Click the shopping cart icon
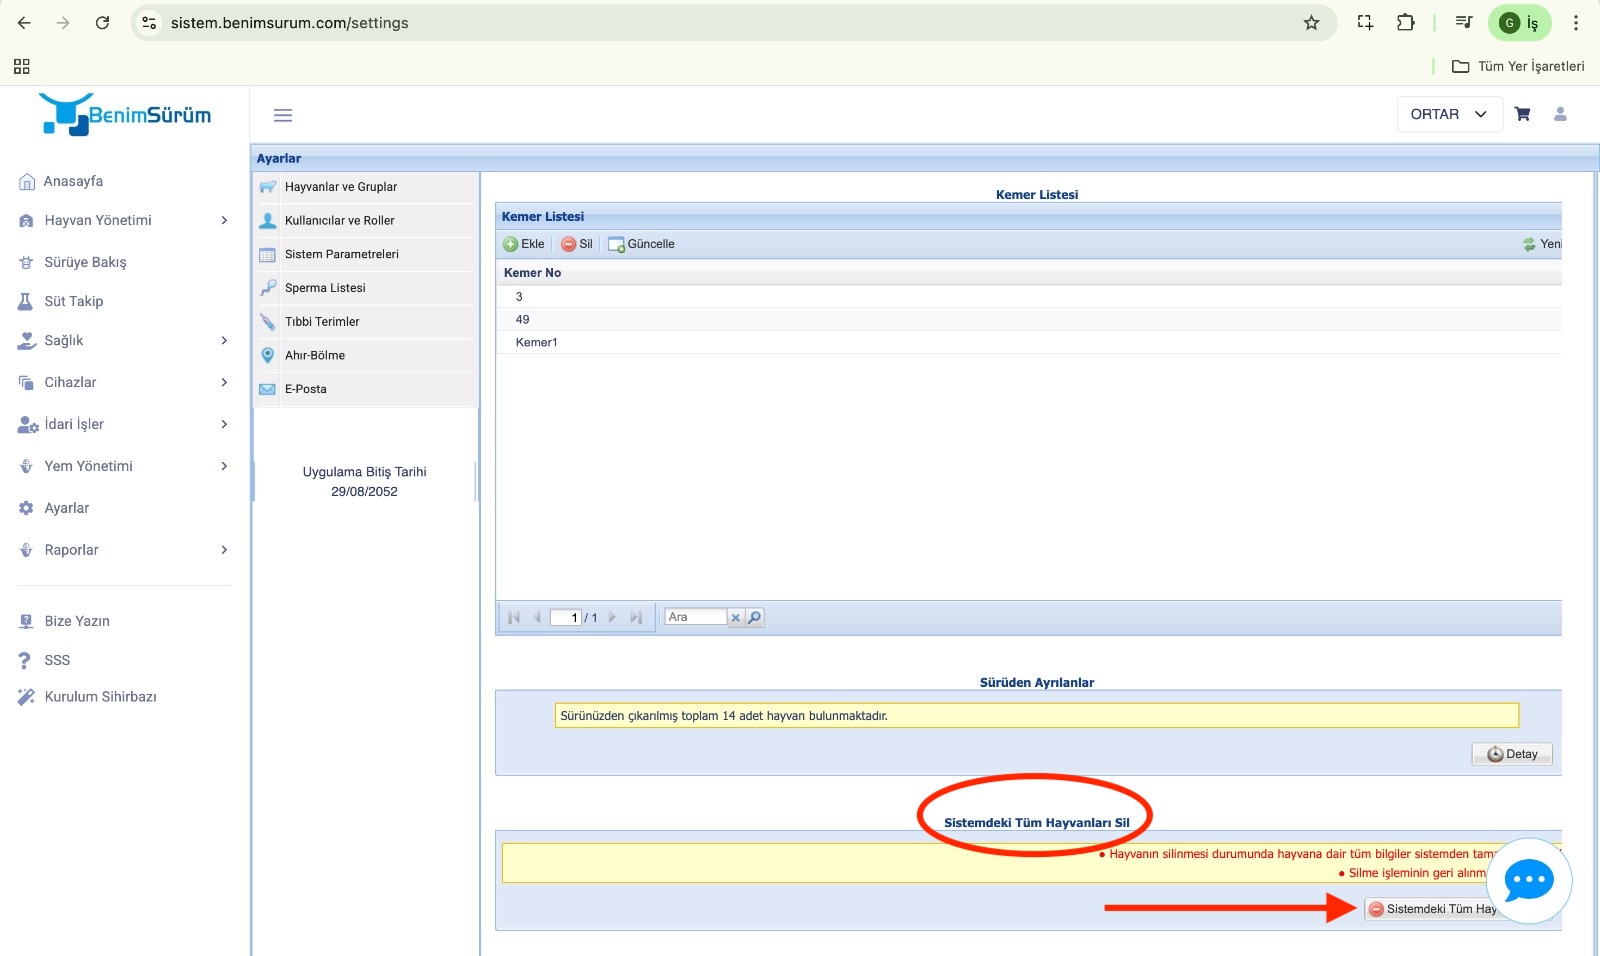The height and width of the screenshot is (956, 1600). (x=1522, y=114)
